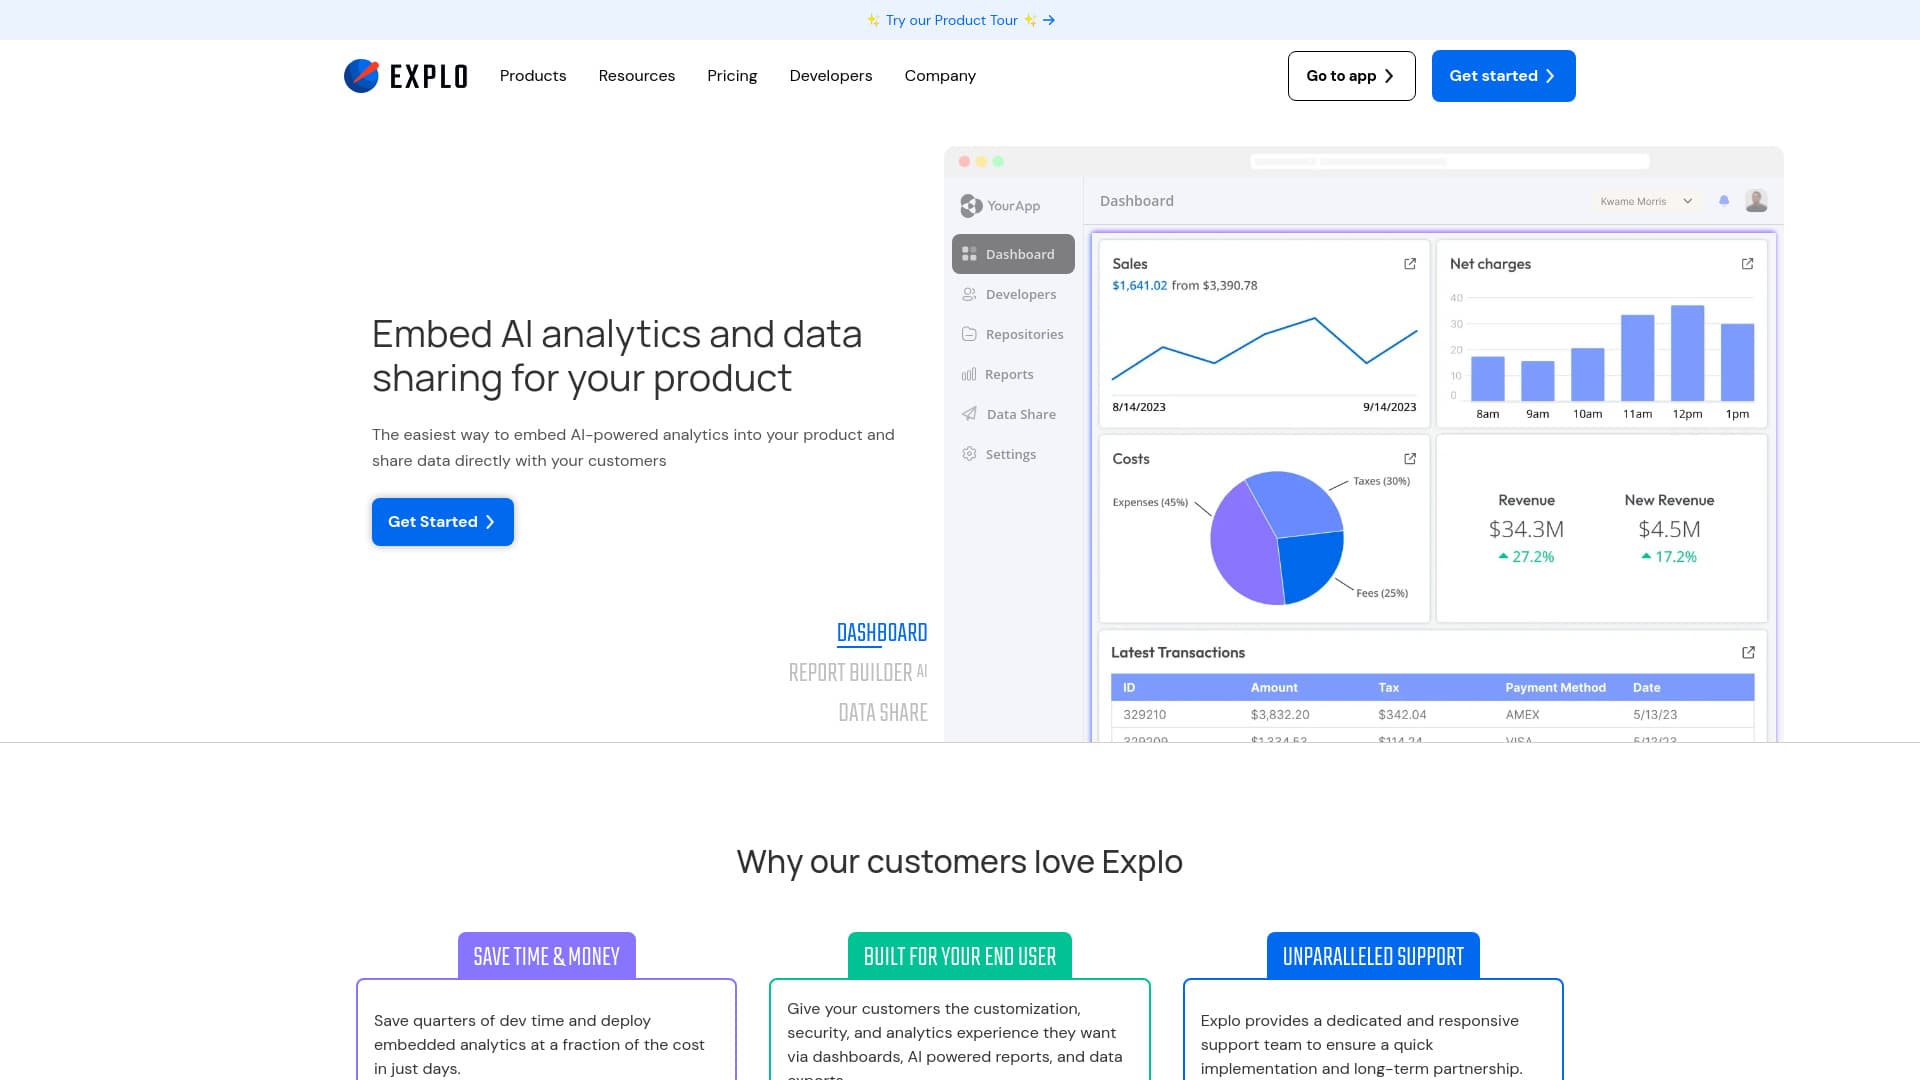
Task: Click the notification bell in the dashboard header
Action: 1723,200
